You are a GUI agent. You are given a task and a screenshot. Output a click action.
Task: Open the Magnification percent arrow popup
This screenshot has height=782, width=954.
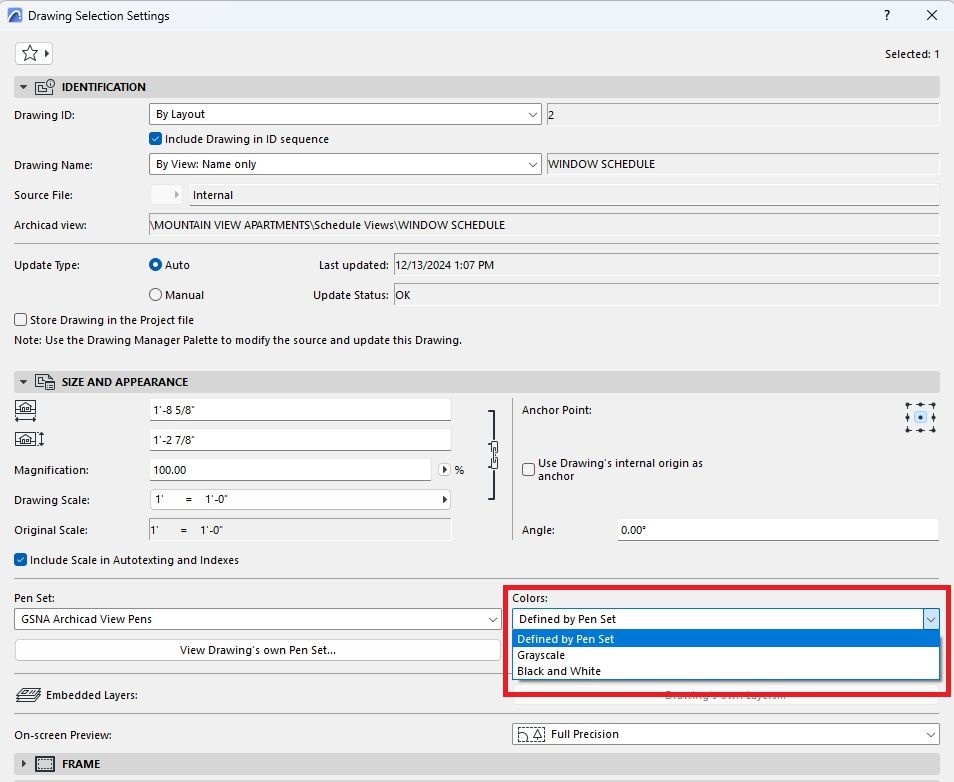[444, 469]
